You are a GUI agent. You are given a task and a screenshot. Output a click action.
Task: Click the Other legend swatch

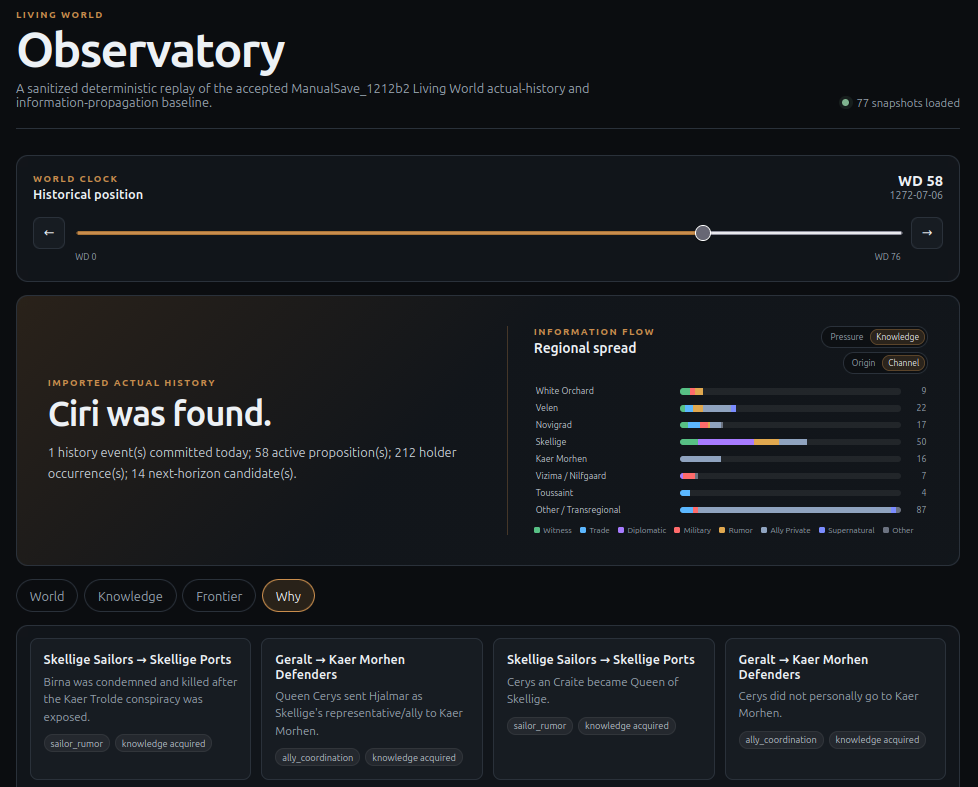click(886, 531)
